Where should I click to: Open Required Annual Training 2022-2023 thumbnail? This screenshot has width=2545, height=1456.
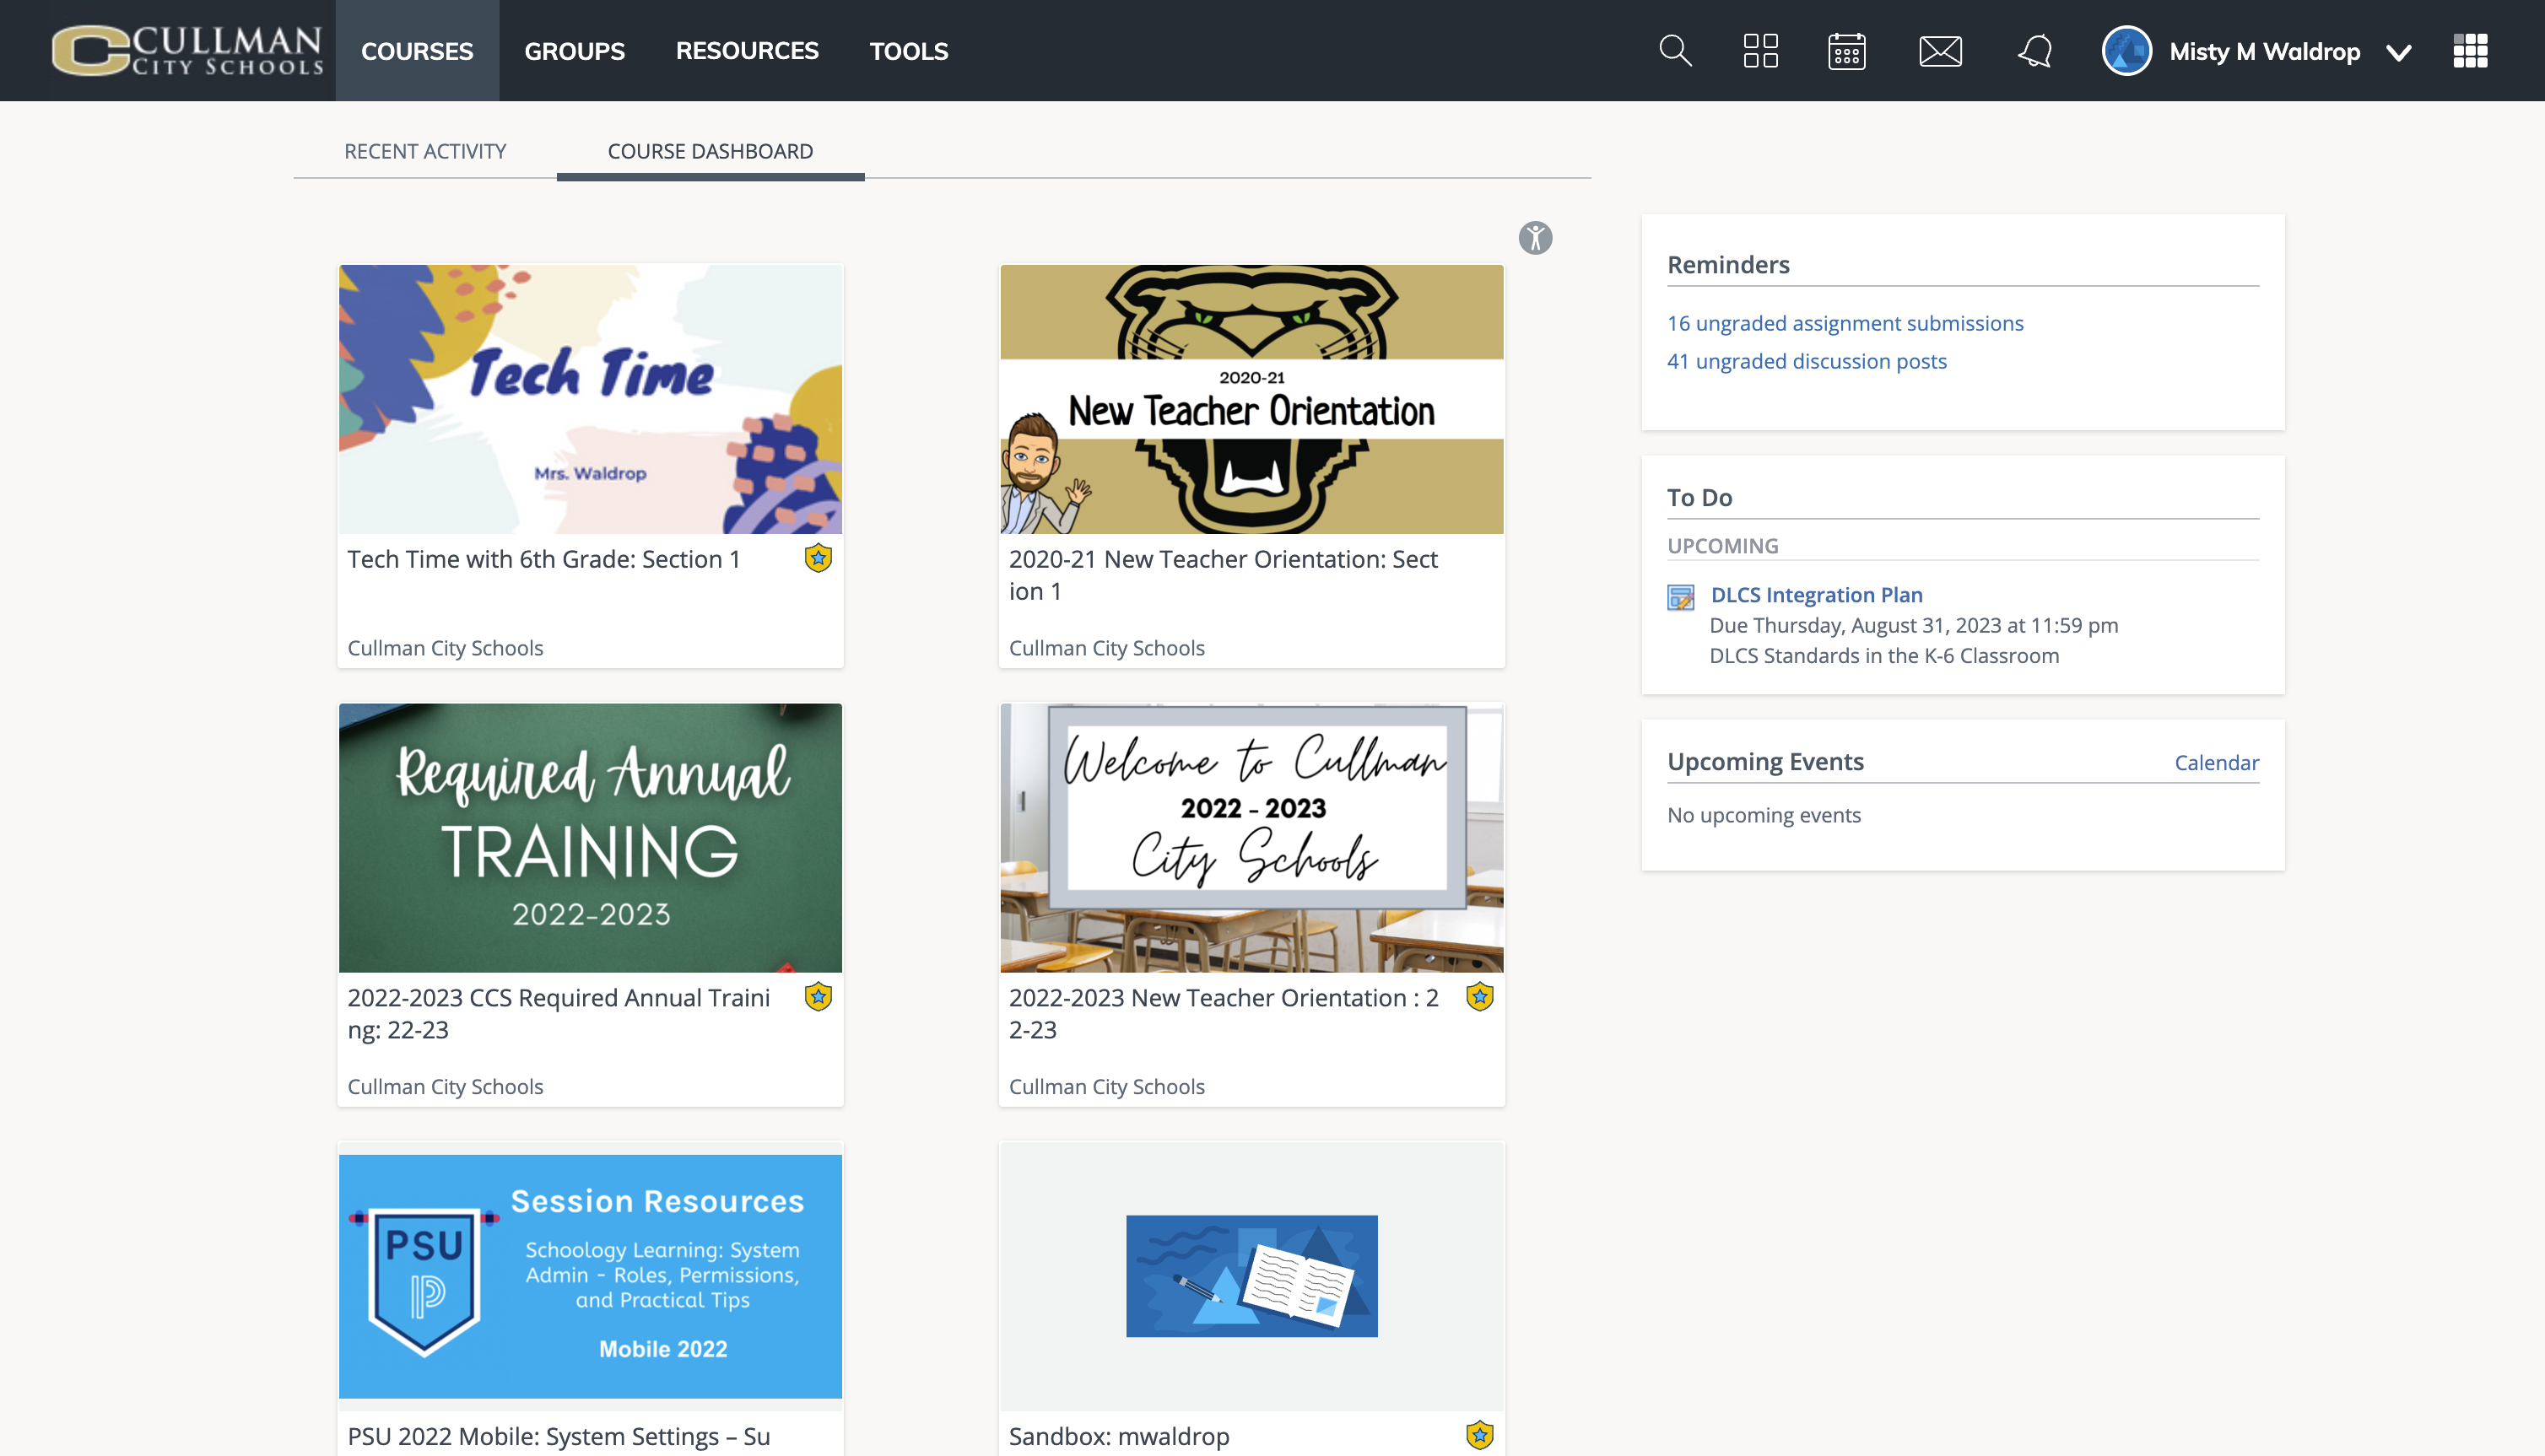pyautogui.click(x=590, y=838)
